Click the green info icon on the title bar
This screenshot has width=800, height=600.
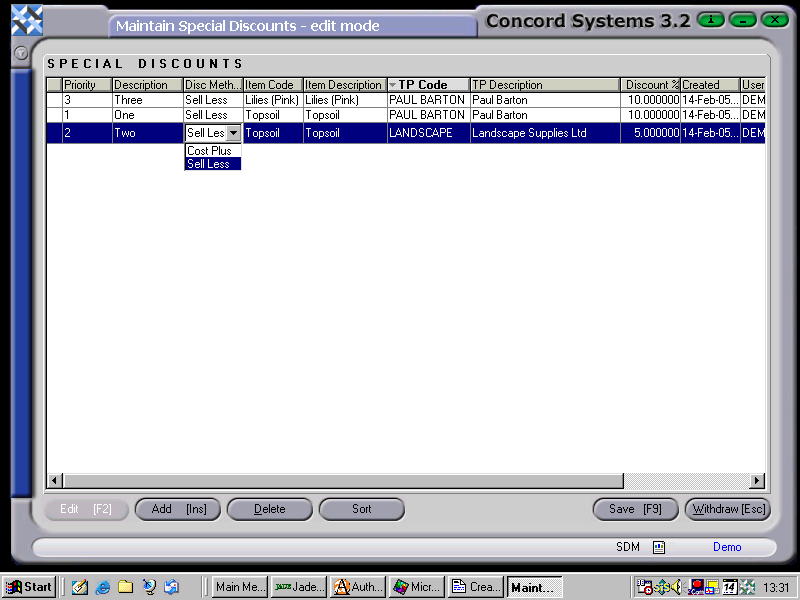coord(710,19)
